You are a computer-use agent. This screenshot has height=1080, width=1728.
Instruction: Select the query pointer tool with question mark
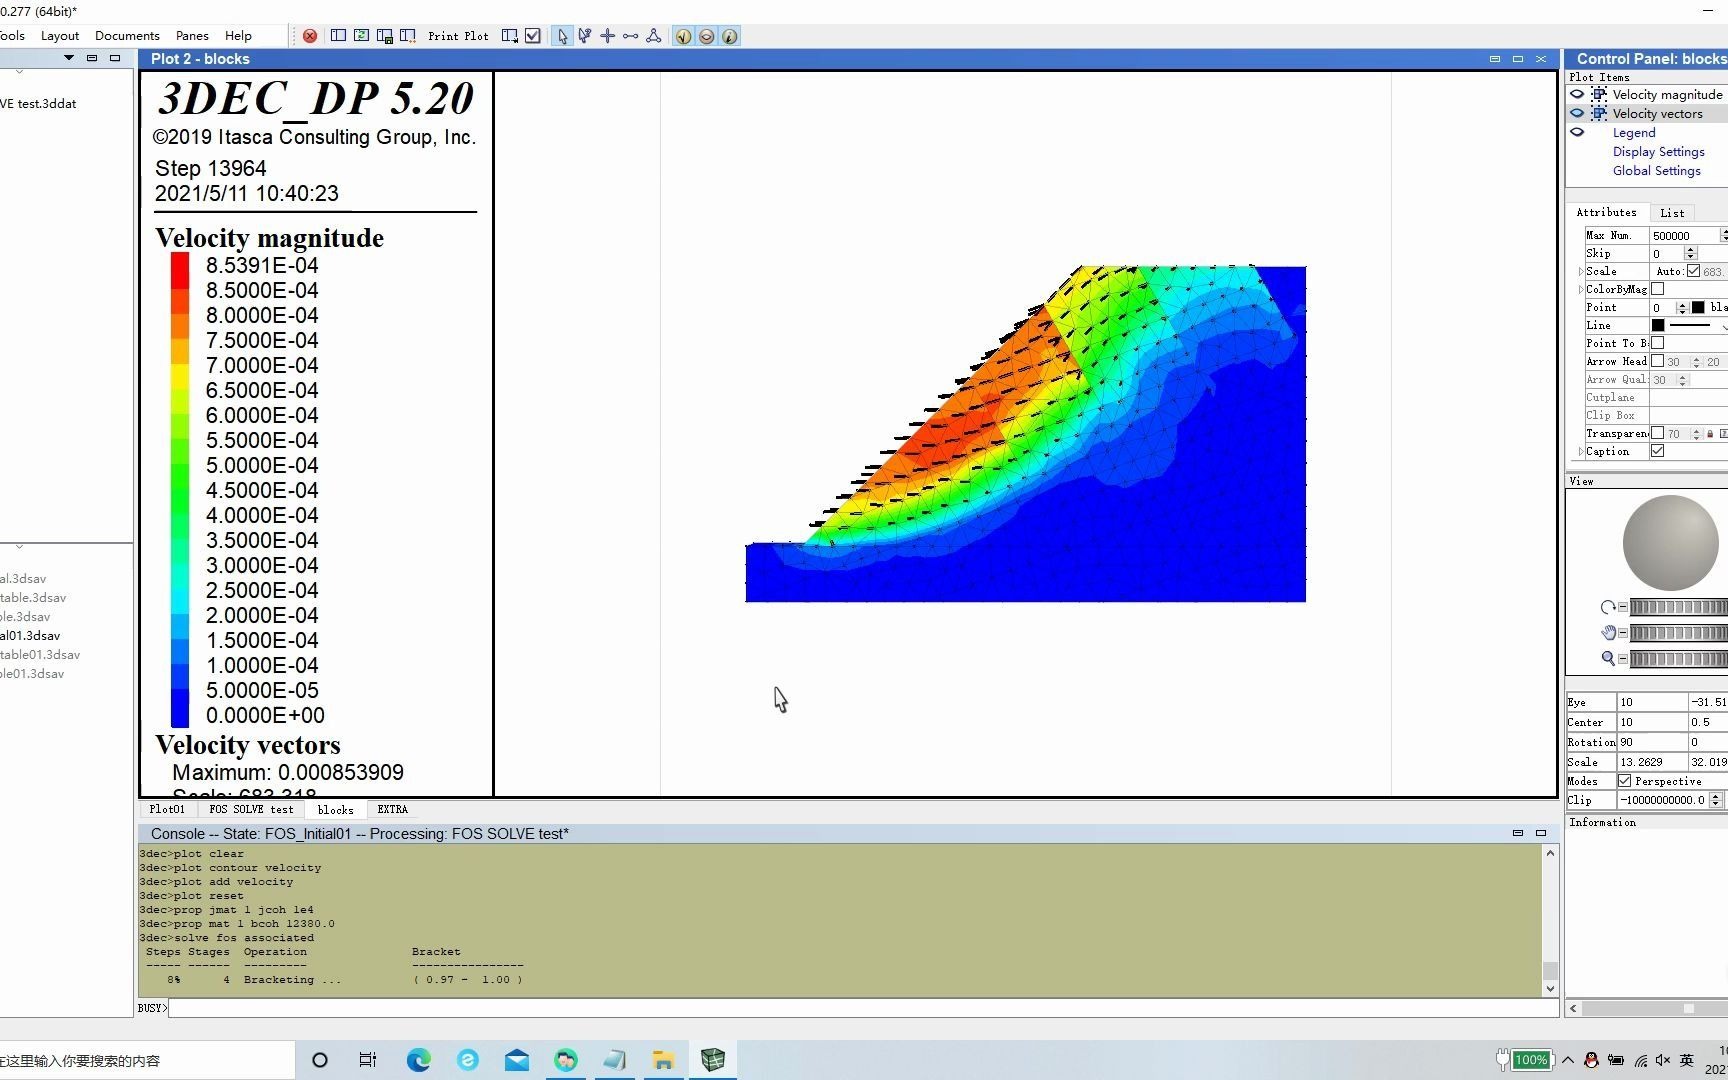584,36
